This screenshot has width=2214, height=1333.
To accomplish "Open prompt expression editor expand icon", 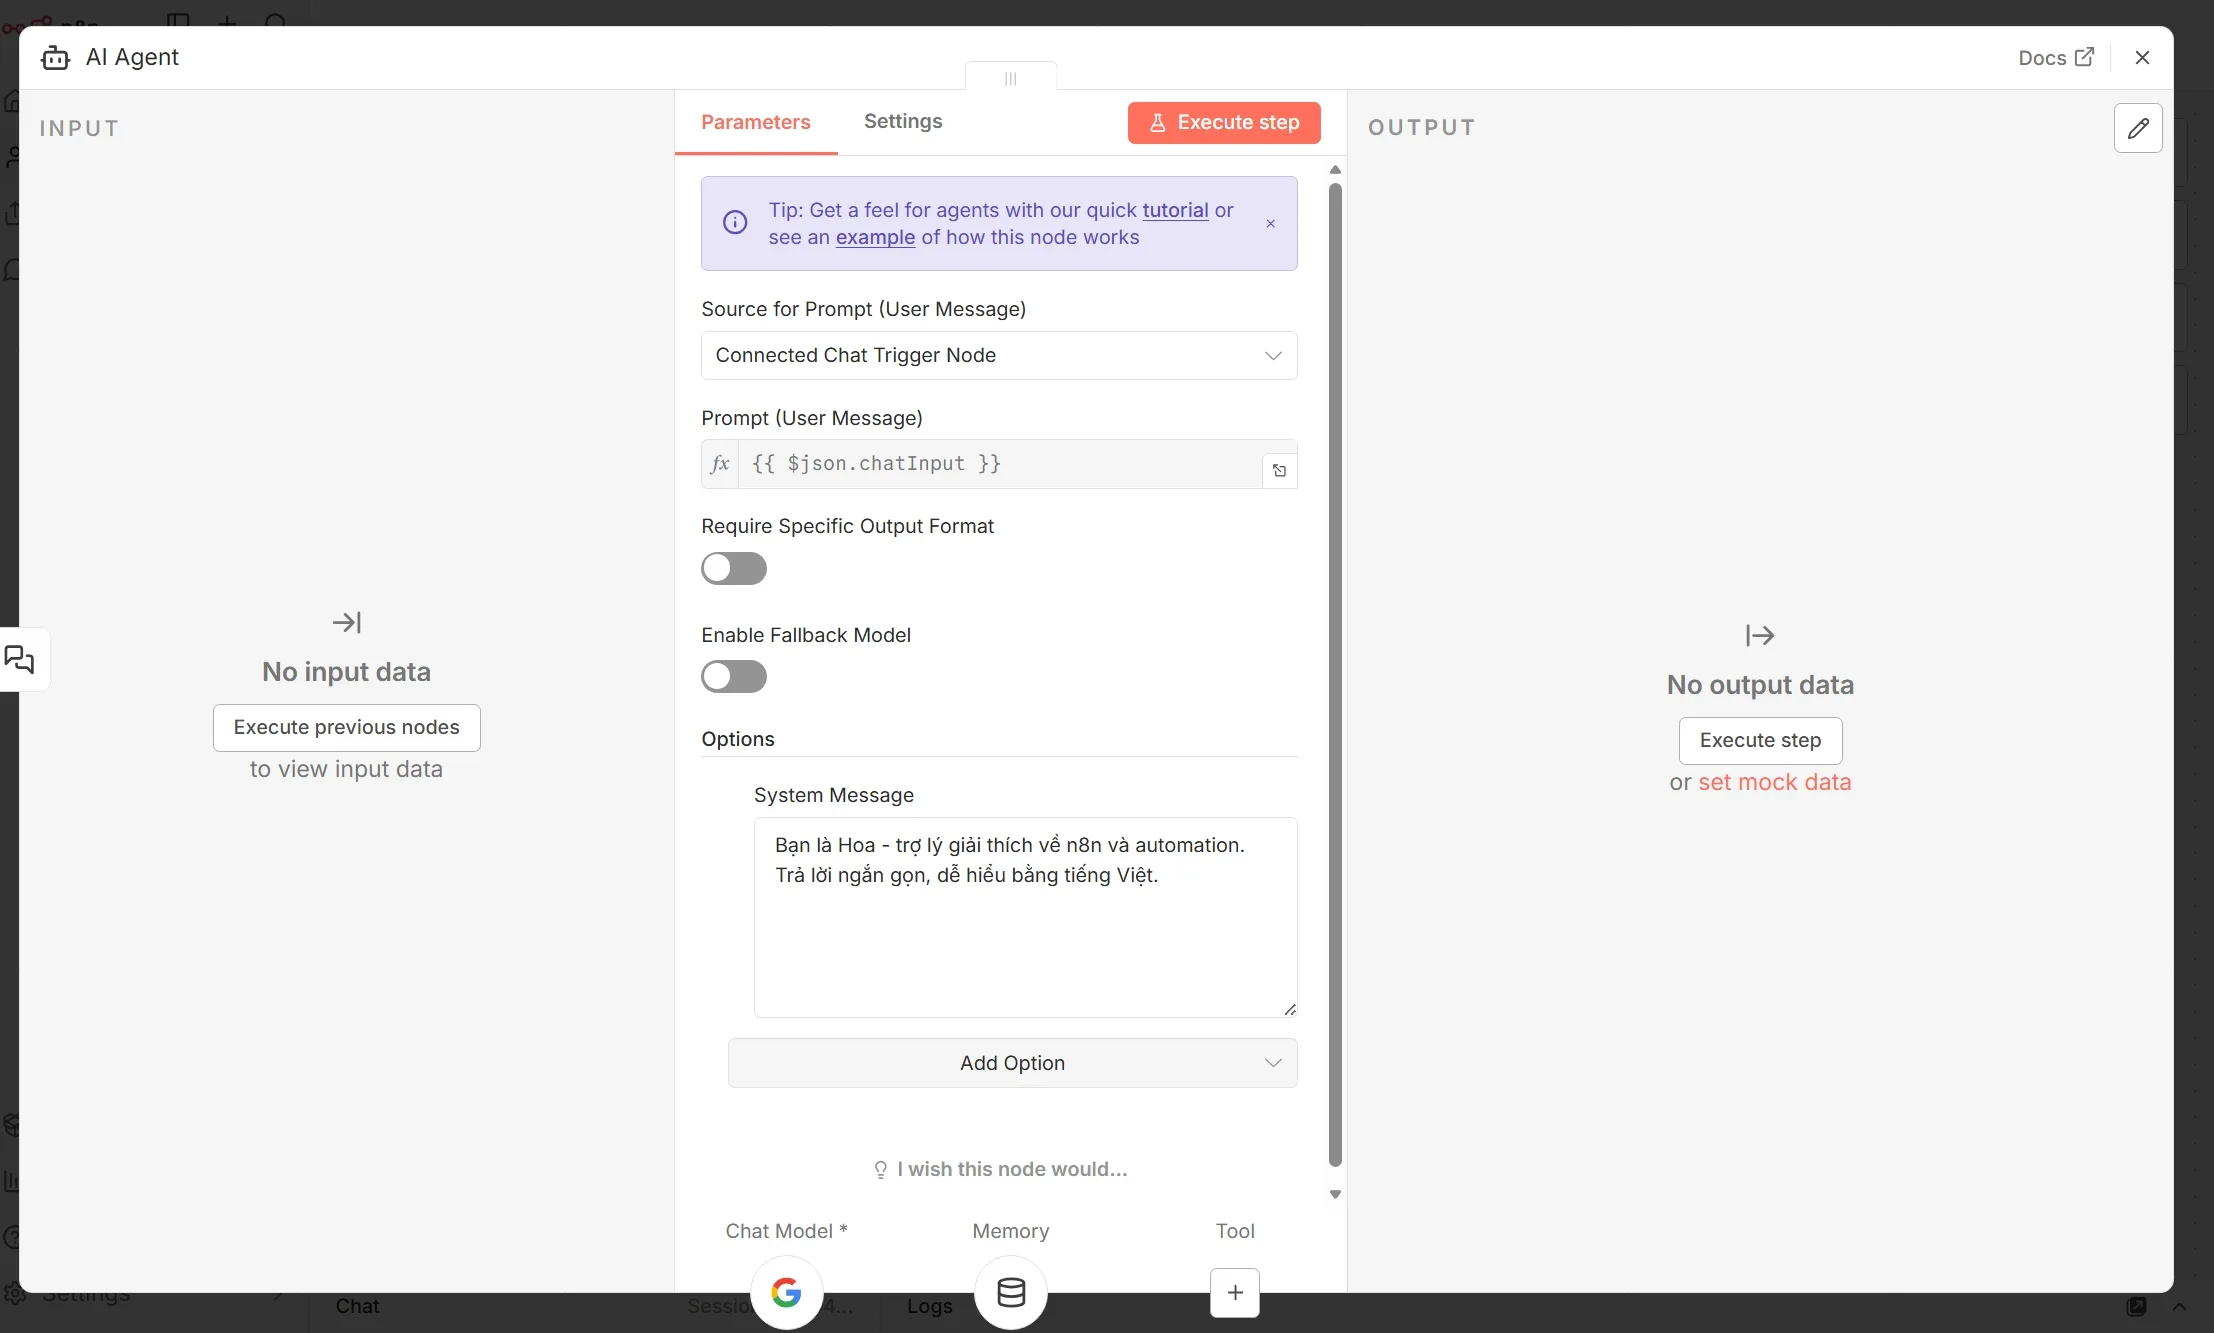I will 1279,471.
